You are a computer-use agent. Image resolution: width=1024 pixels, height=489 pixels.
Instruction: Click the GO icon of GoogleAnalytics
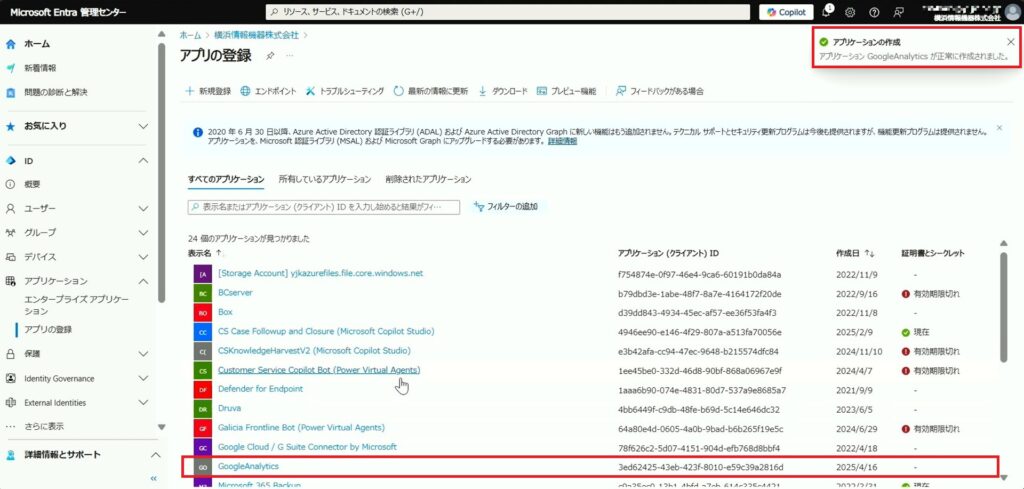pos(203,467)
